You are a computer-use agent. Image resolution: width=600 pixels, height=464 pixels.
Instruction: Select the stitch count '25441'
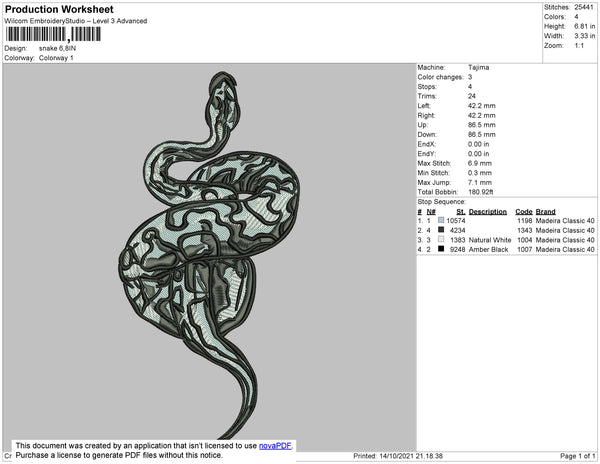584,7
